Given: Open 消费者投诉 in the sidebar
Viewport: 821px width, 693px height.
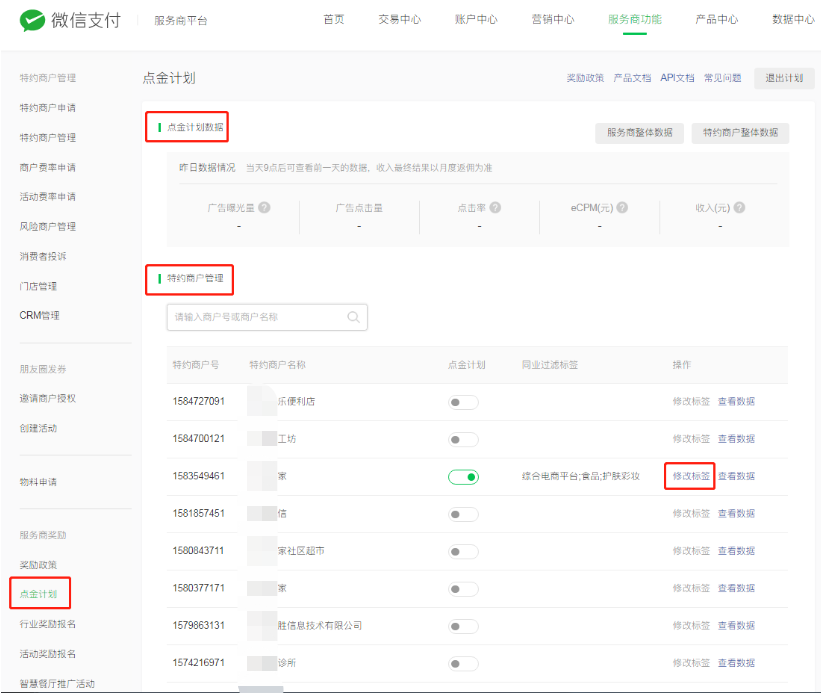Looking at the screenshot, I should point(43,256).
